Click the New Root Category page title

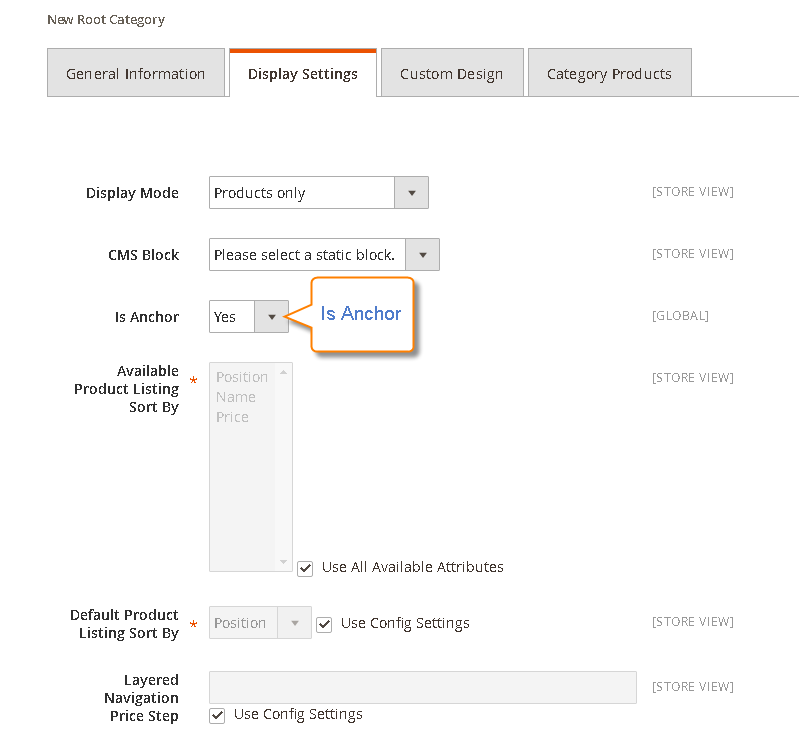pos(105,19)
